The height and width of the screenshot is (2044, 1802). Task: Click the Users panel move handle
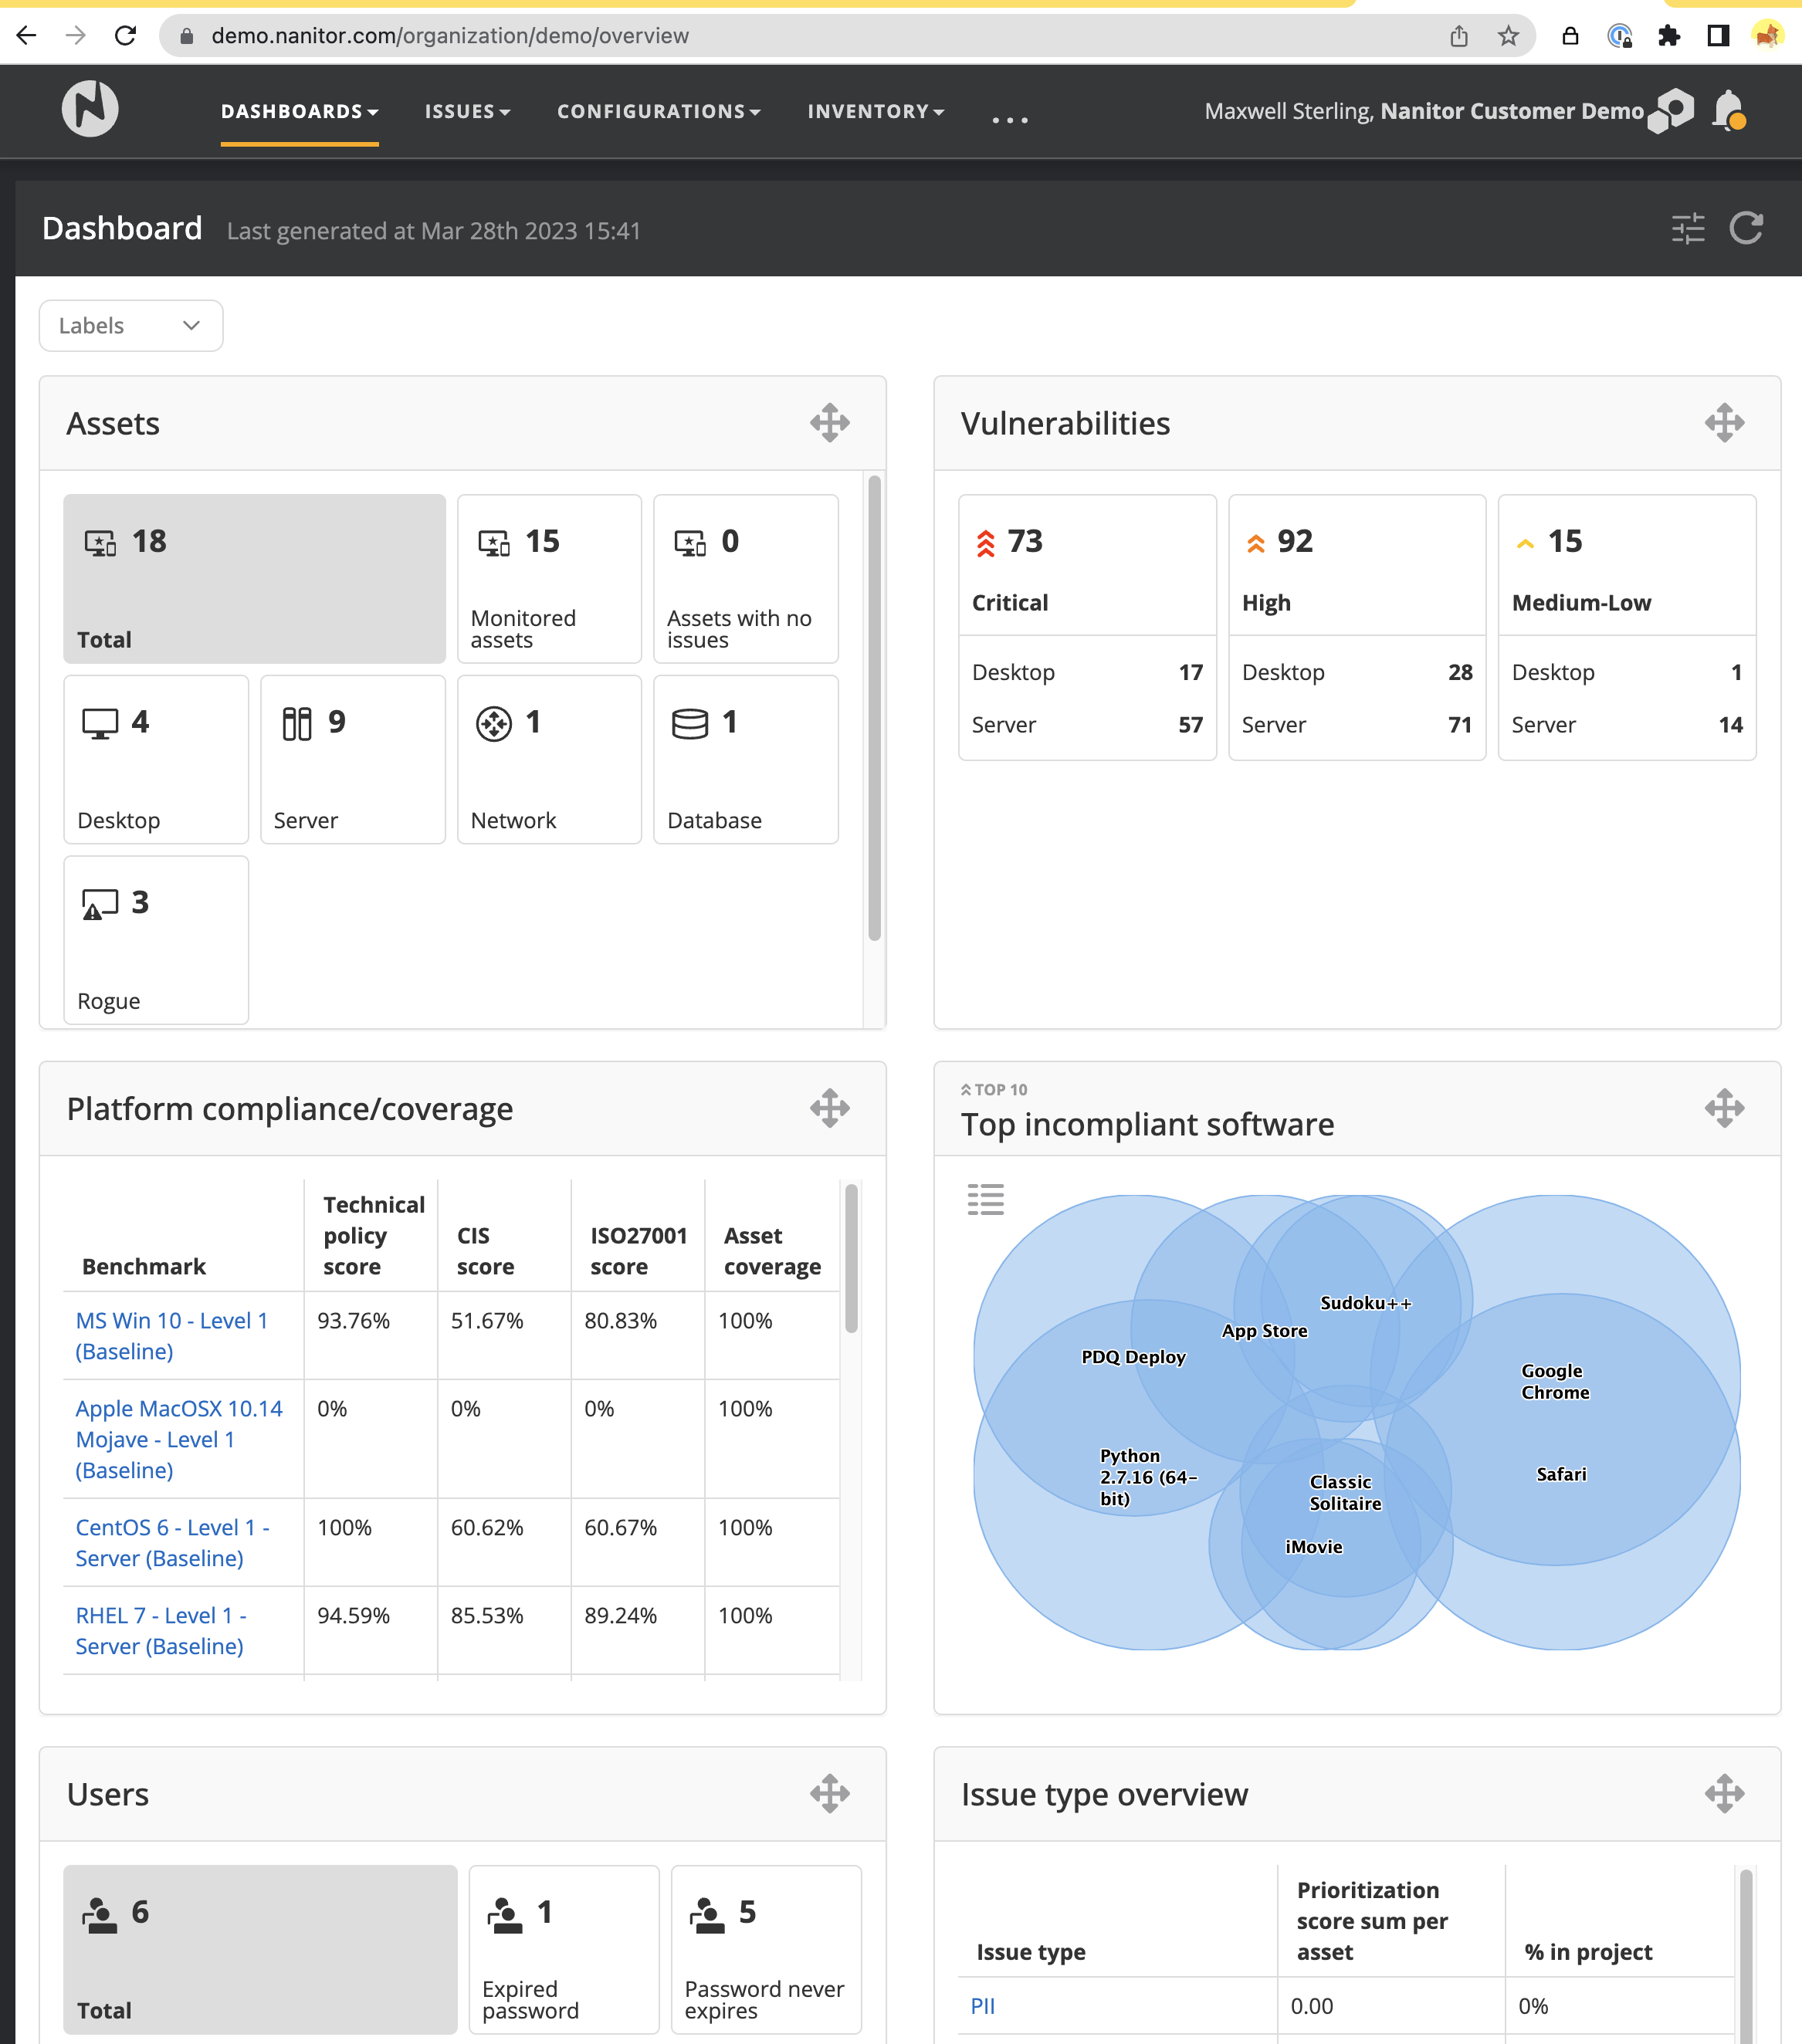click(829, 1794)
